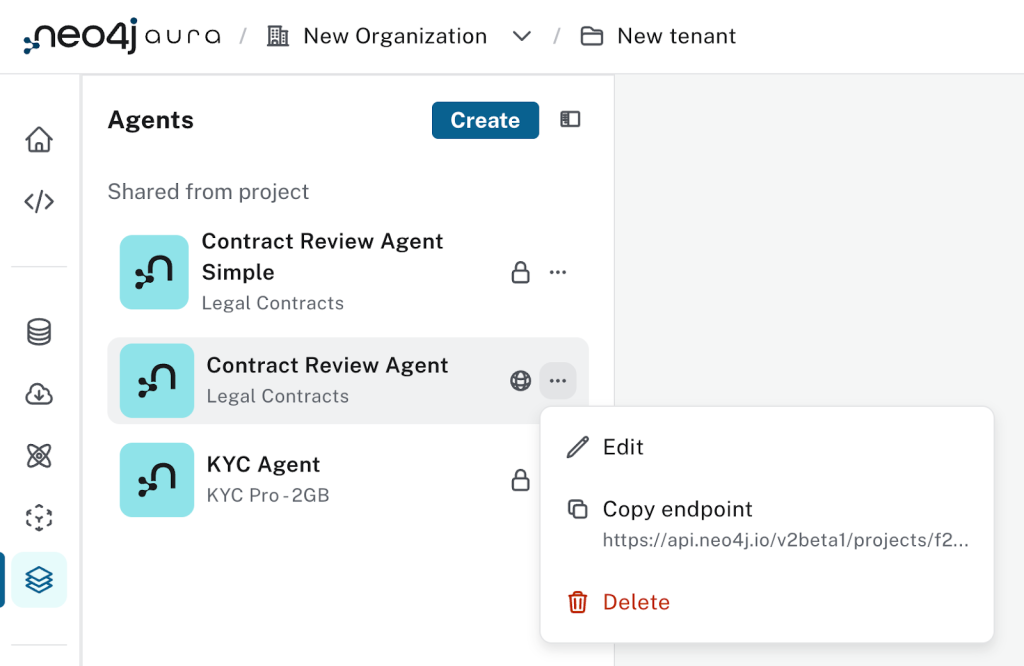The height and width of the screenshot is (666, 1024).
Task: Open more options for Contract Review Agent Simple
Action: pos(558,272)
